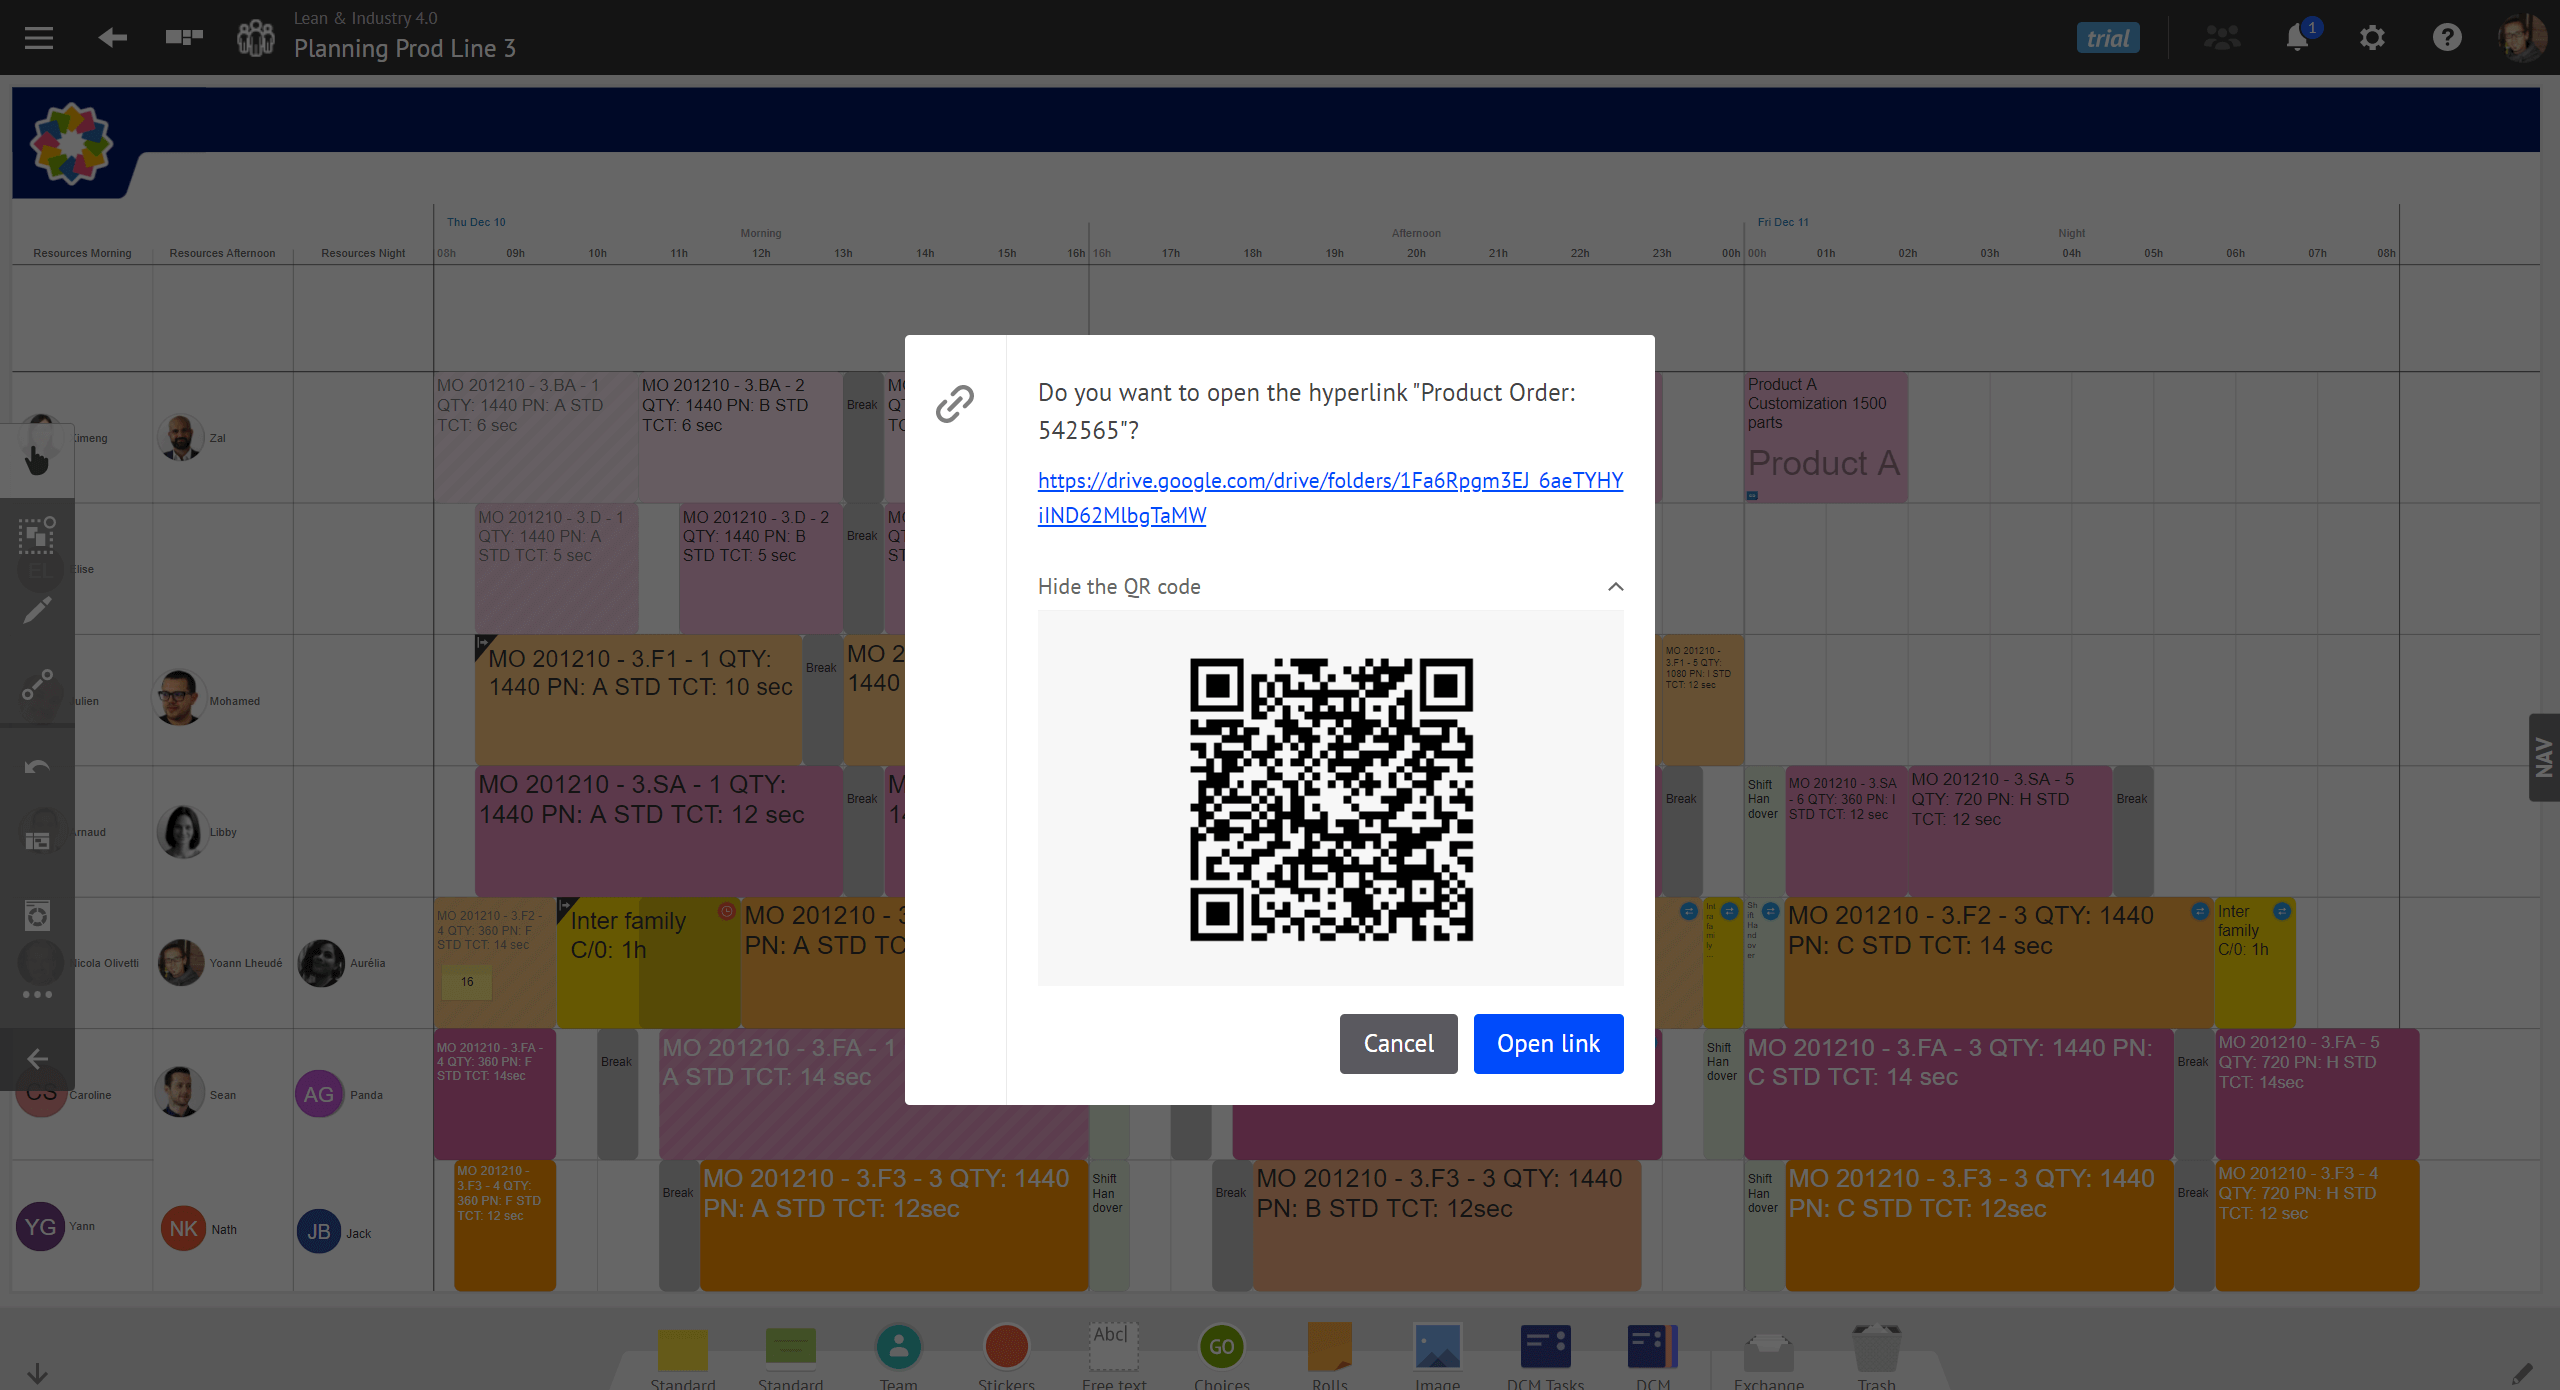This screenshot has height=1390, width=2560.
Task: Select the DCM Tasks tool
Action: 1546,1347
